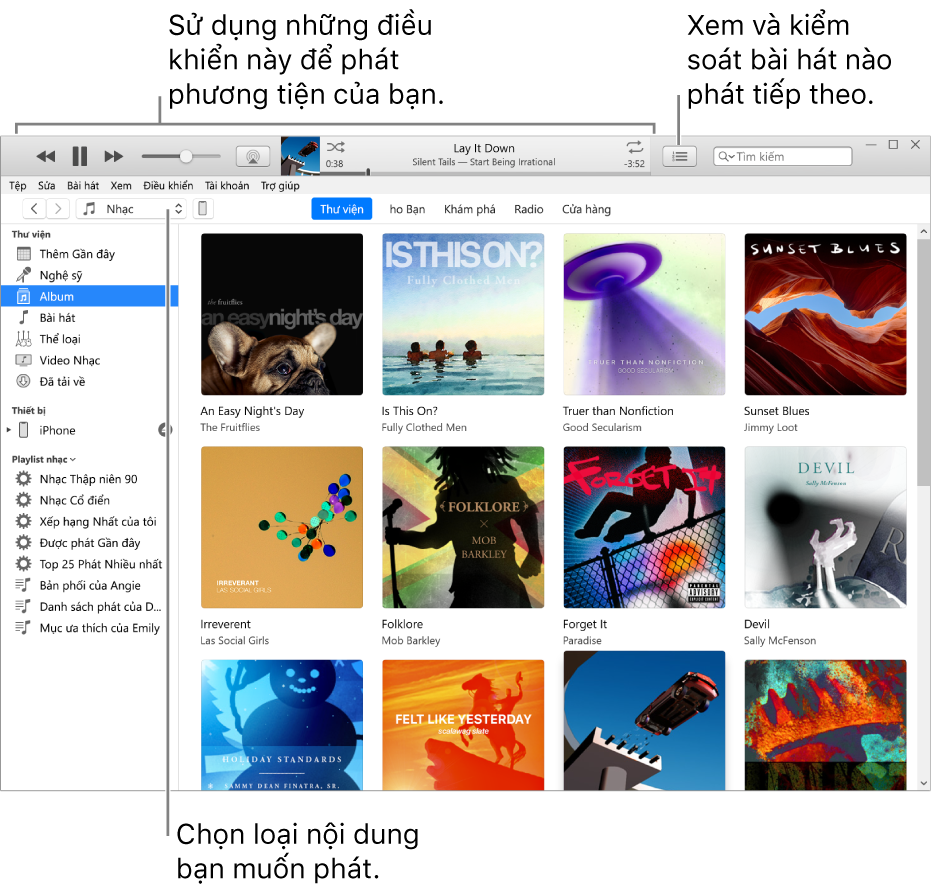Open Irreverent album cover
The width and height of the screenshot is (931, 891).
(281, 527)
